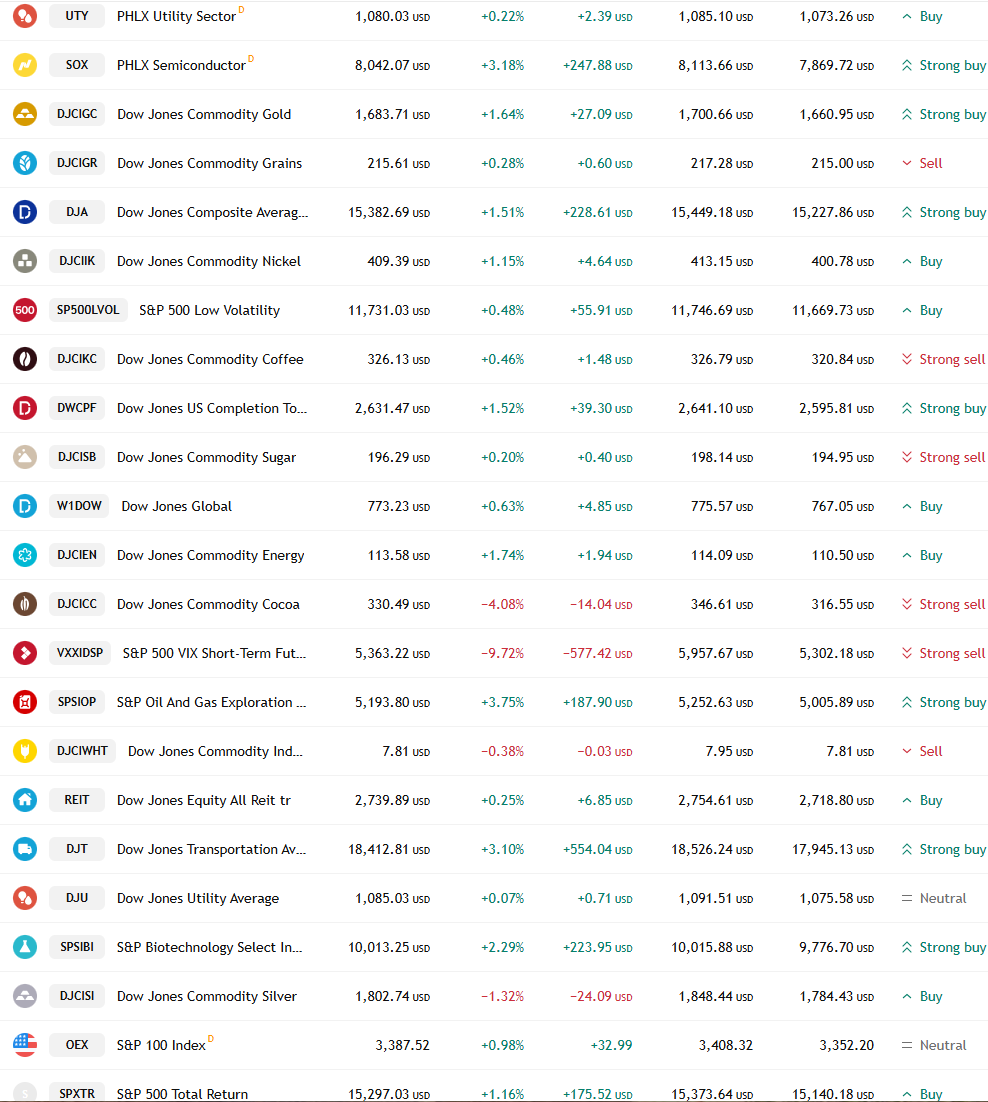Click the price 7.81 USD for DJCIWHT

[x=406, y=751]
